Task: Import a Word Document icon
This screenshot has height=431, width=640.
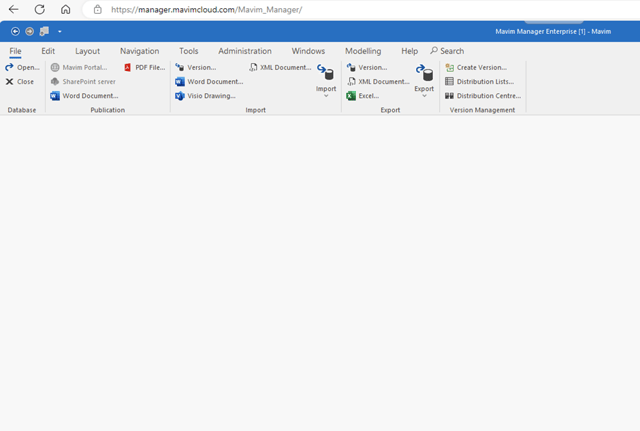Action: pyautogui.click(x=180, y=82)
